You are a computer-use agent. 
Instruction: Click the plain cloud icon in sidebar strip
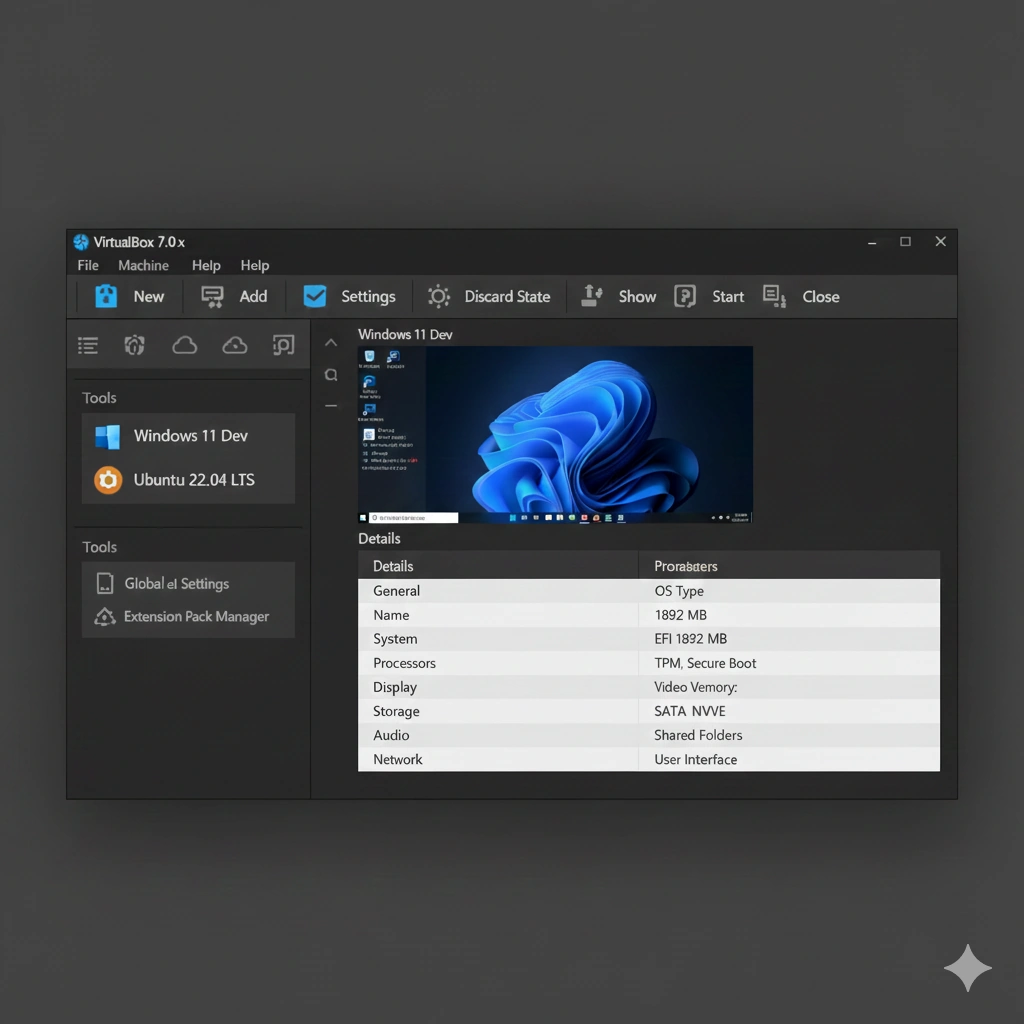tap(185, 346)
